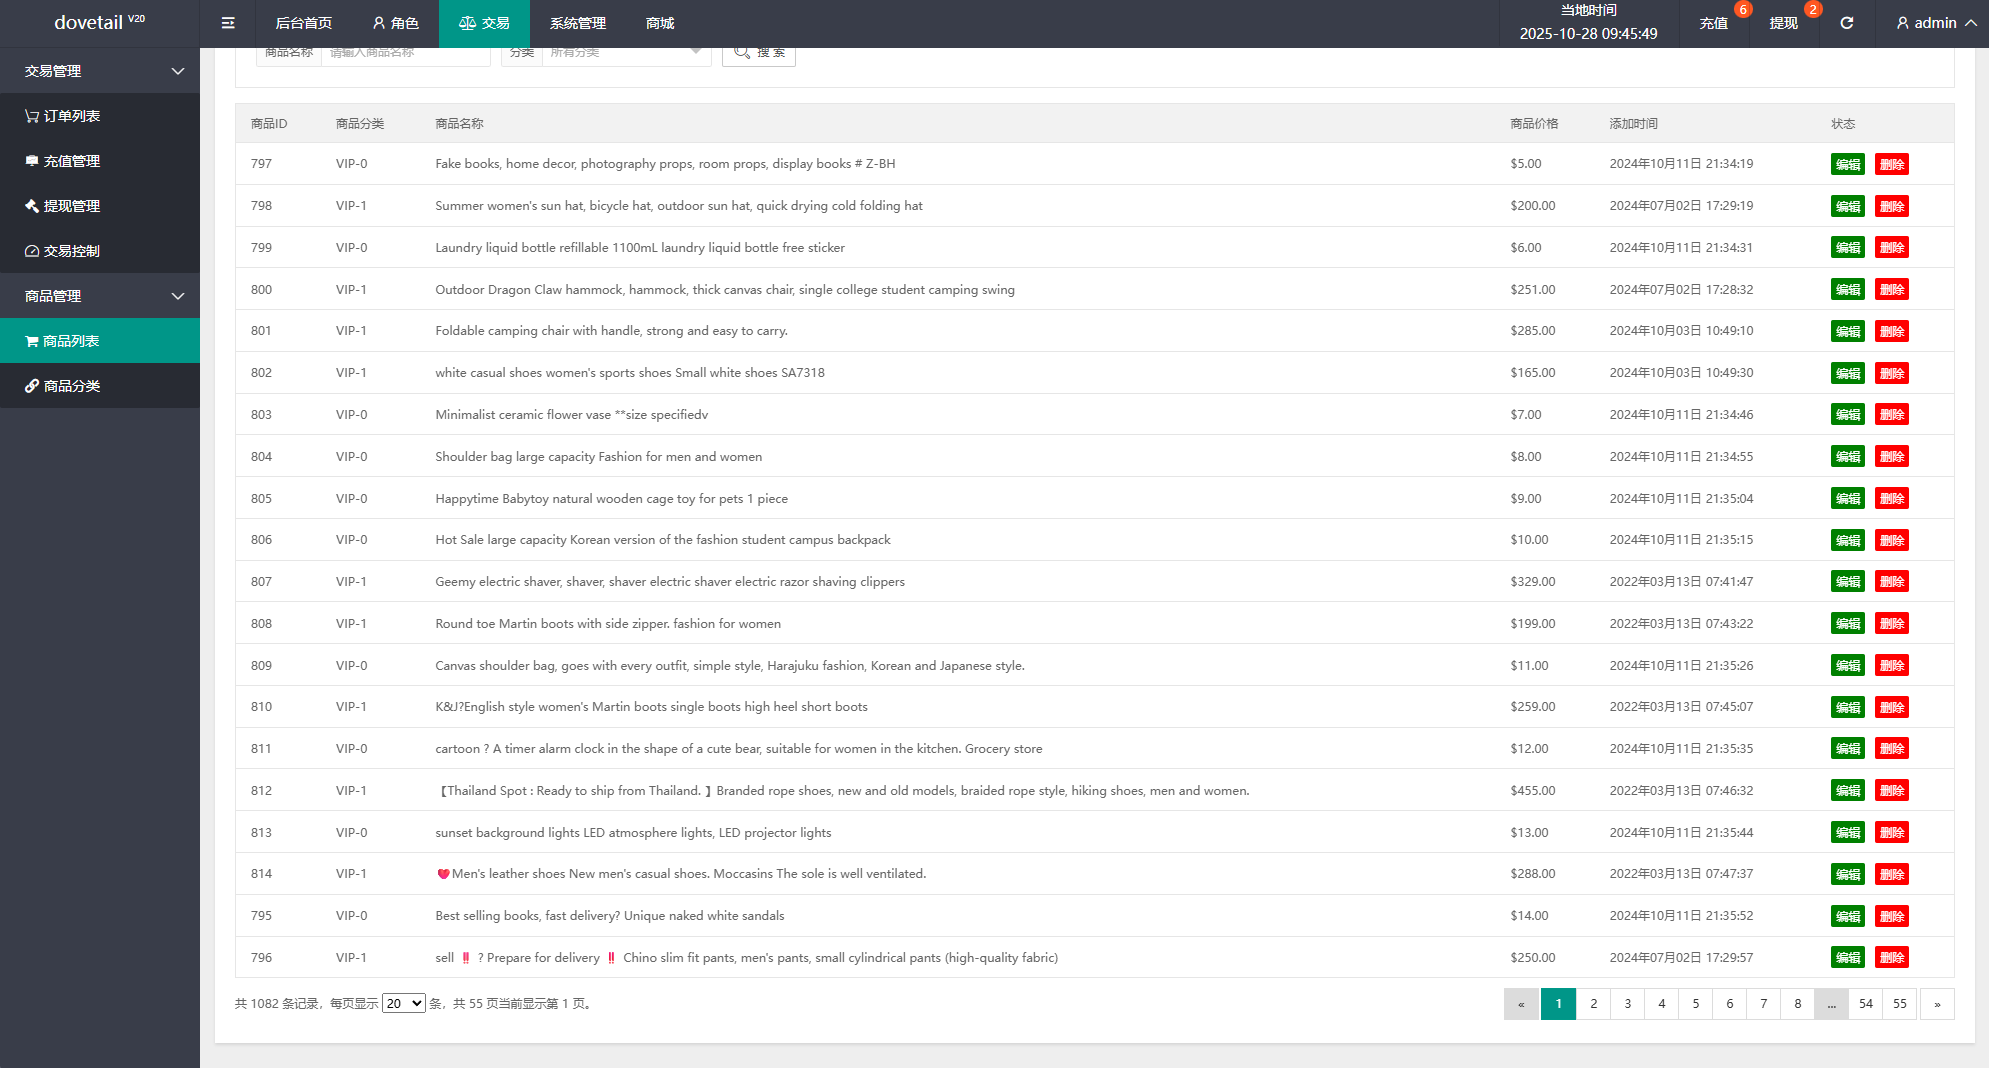Click the search magnifier button
The width and height of the screenshot is (1989, 1068).
[x=758, y=53]
